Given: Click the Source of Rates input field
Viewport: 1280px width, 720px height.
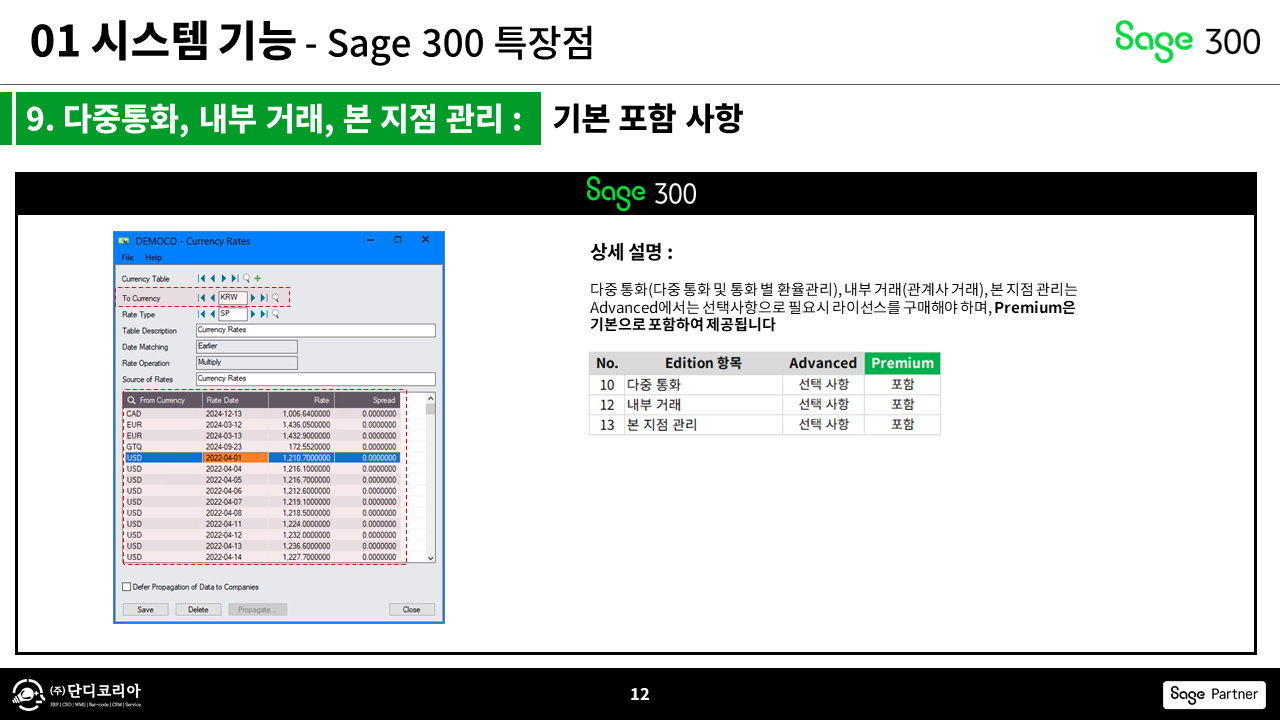Looking at the screenshot, I should pyautogui.click(x=316, y=379).
